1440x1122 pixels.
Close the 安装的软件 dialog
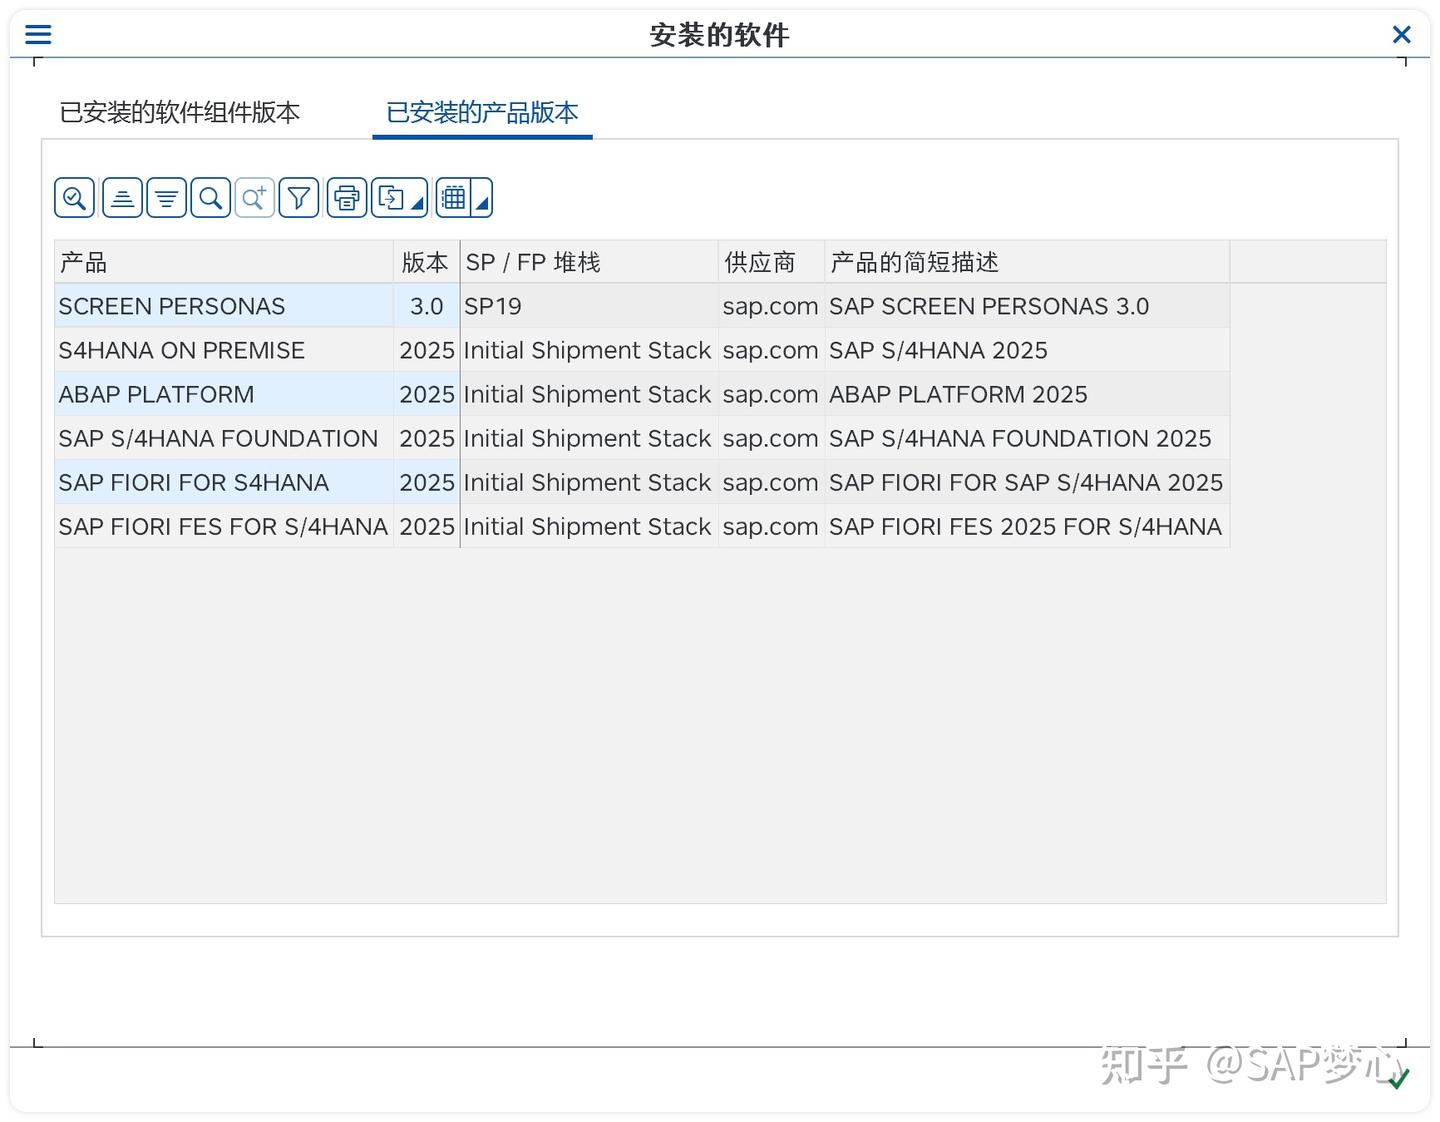coord(1402,35)
